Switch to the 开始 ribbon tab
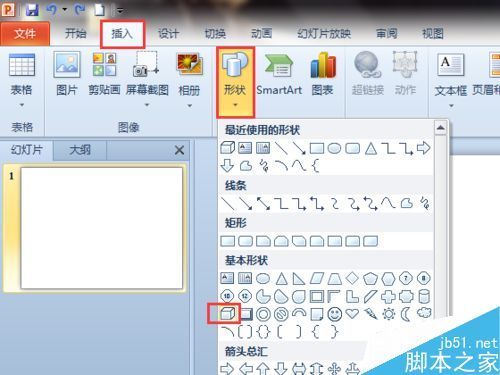The width and height of the screenshot is (500, 375). click(75, 34)
